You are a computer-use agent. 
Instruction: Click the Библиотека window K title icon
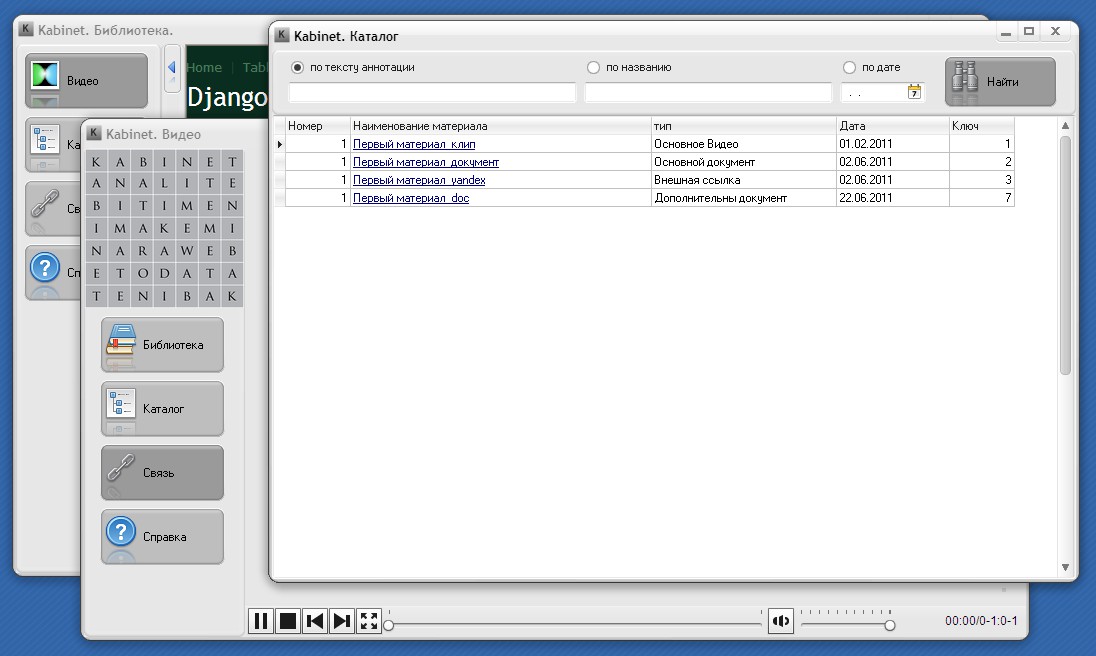26,29
